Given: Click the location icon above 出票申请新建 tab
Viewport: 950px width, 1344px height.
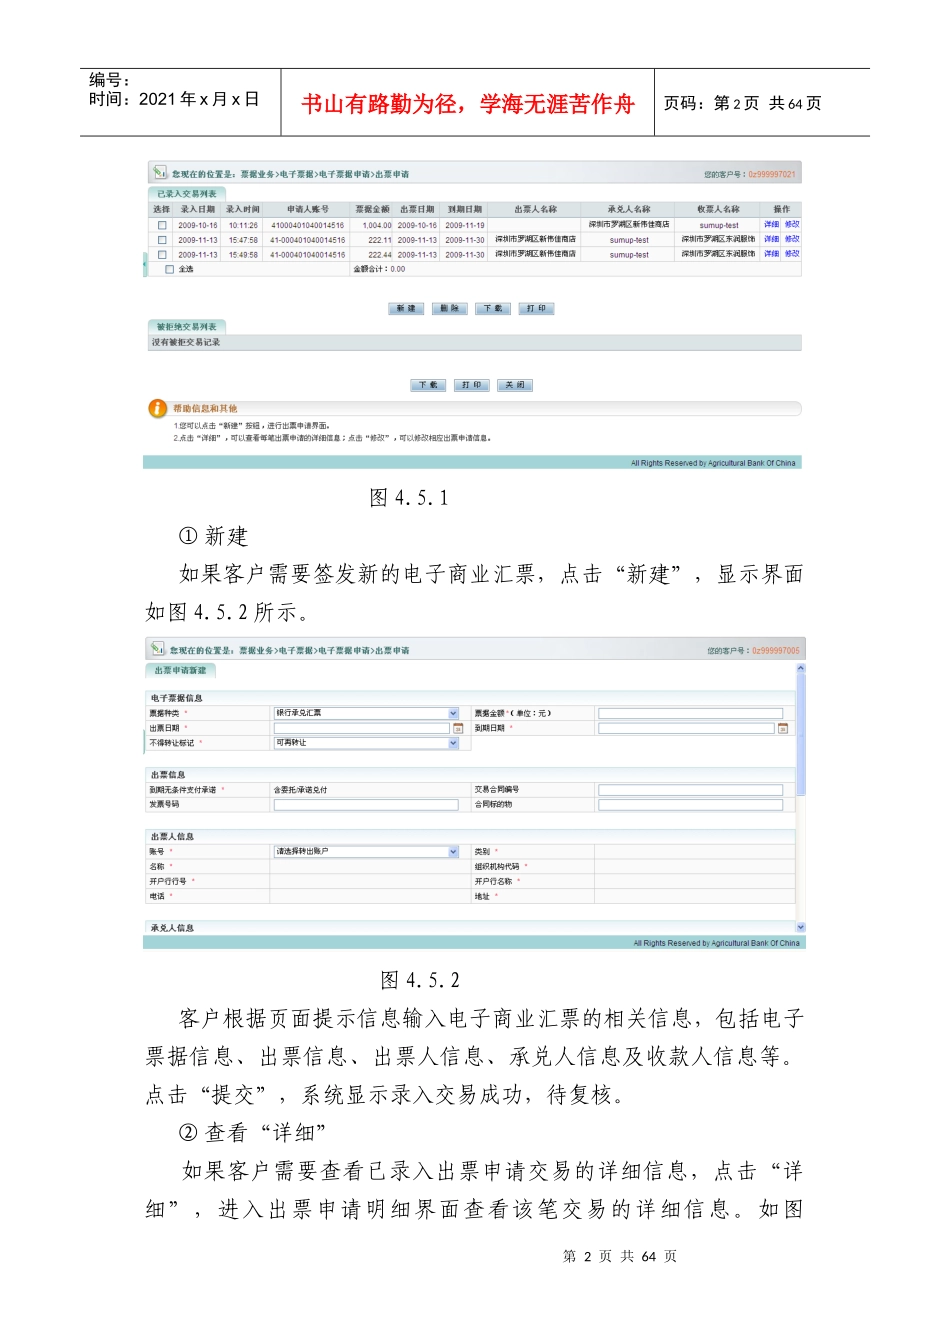Looking at the screenshot, I should coord(156,649).
